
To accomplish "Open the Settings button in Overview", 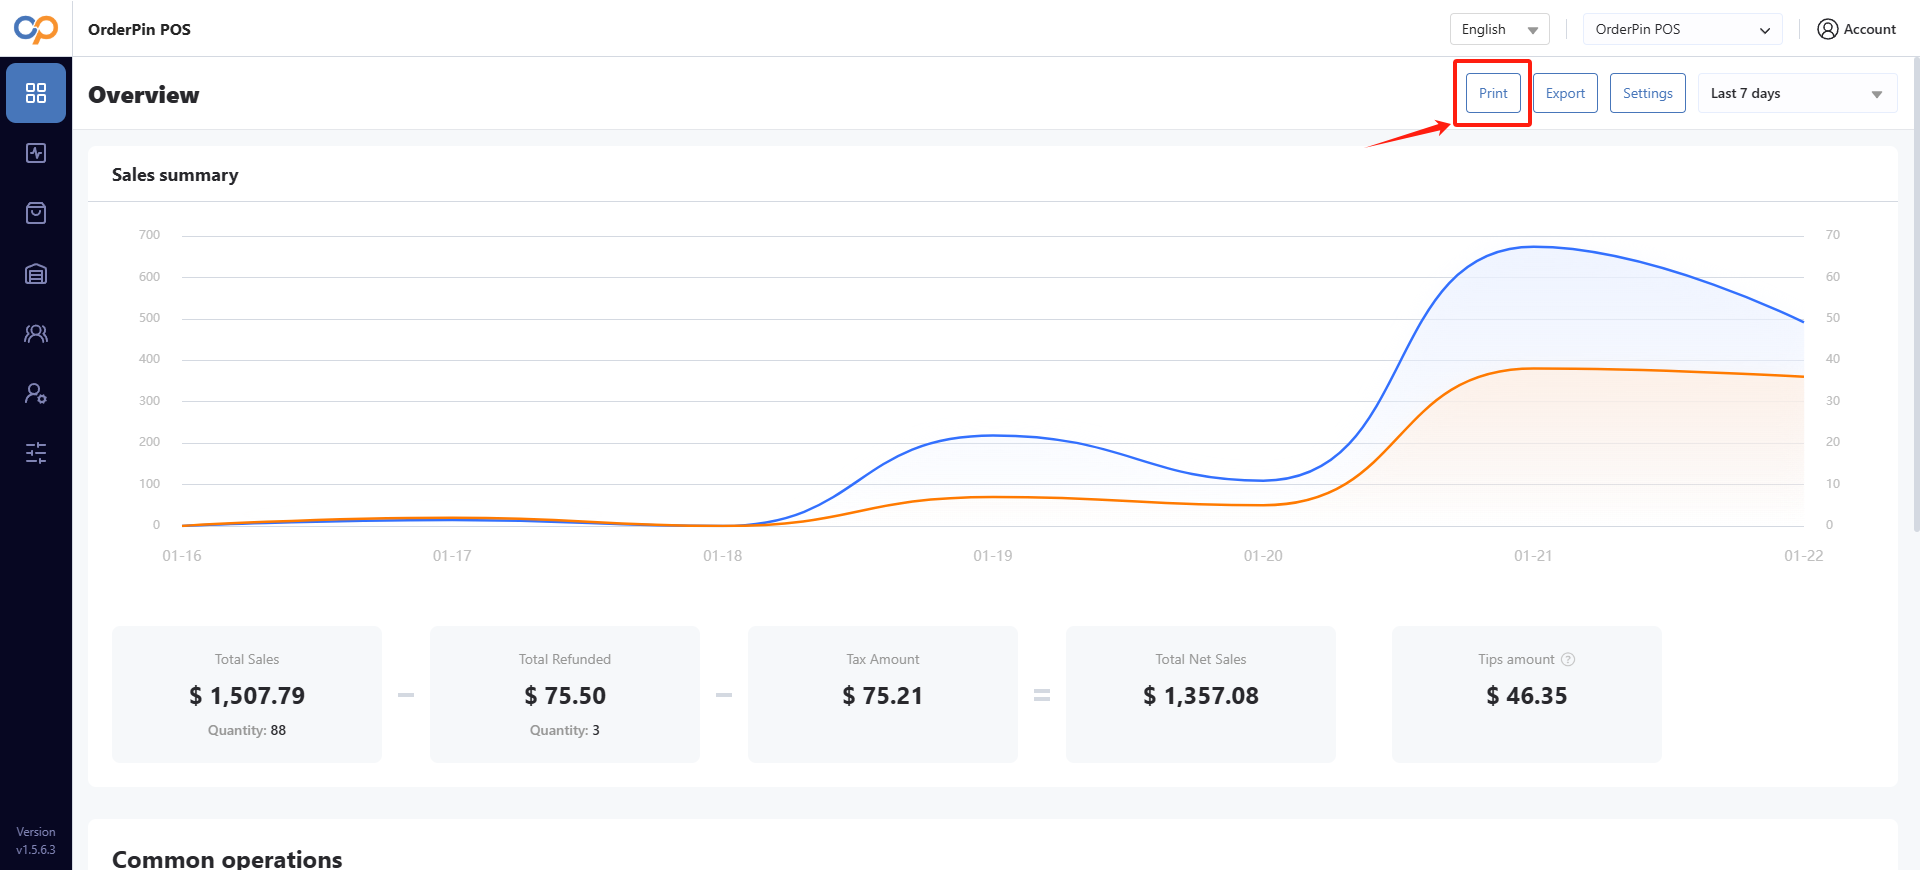I will (x=1647, y=93).
